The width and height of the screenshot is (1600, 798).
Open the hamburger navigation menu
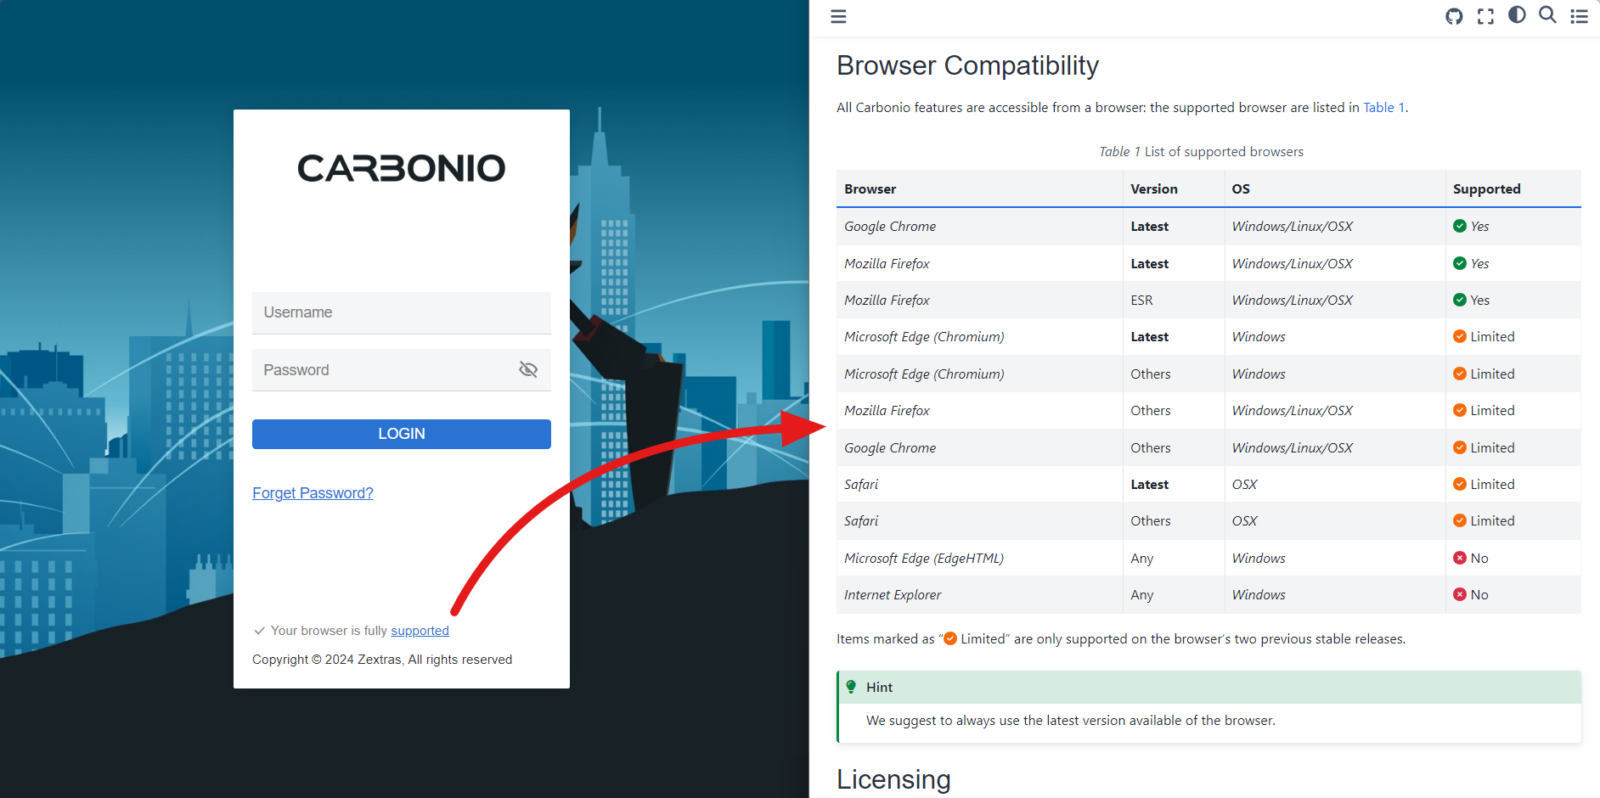click(838, 16)
